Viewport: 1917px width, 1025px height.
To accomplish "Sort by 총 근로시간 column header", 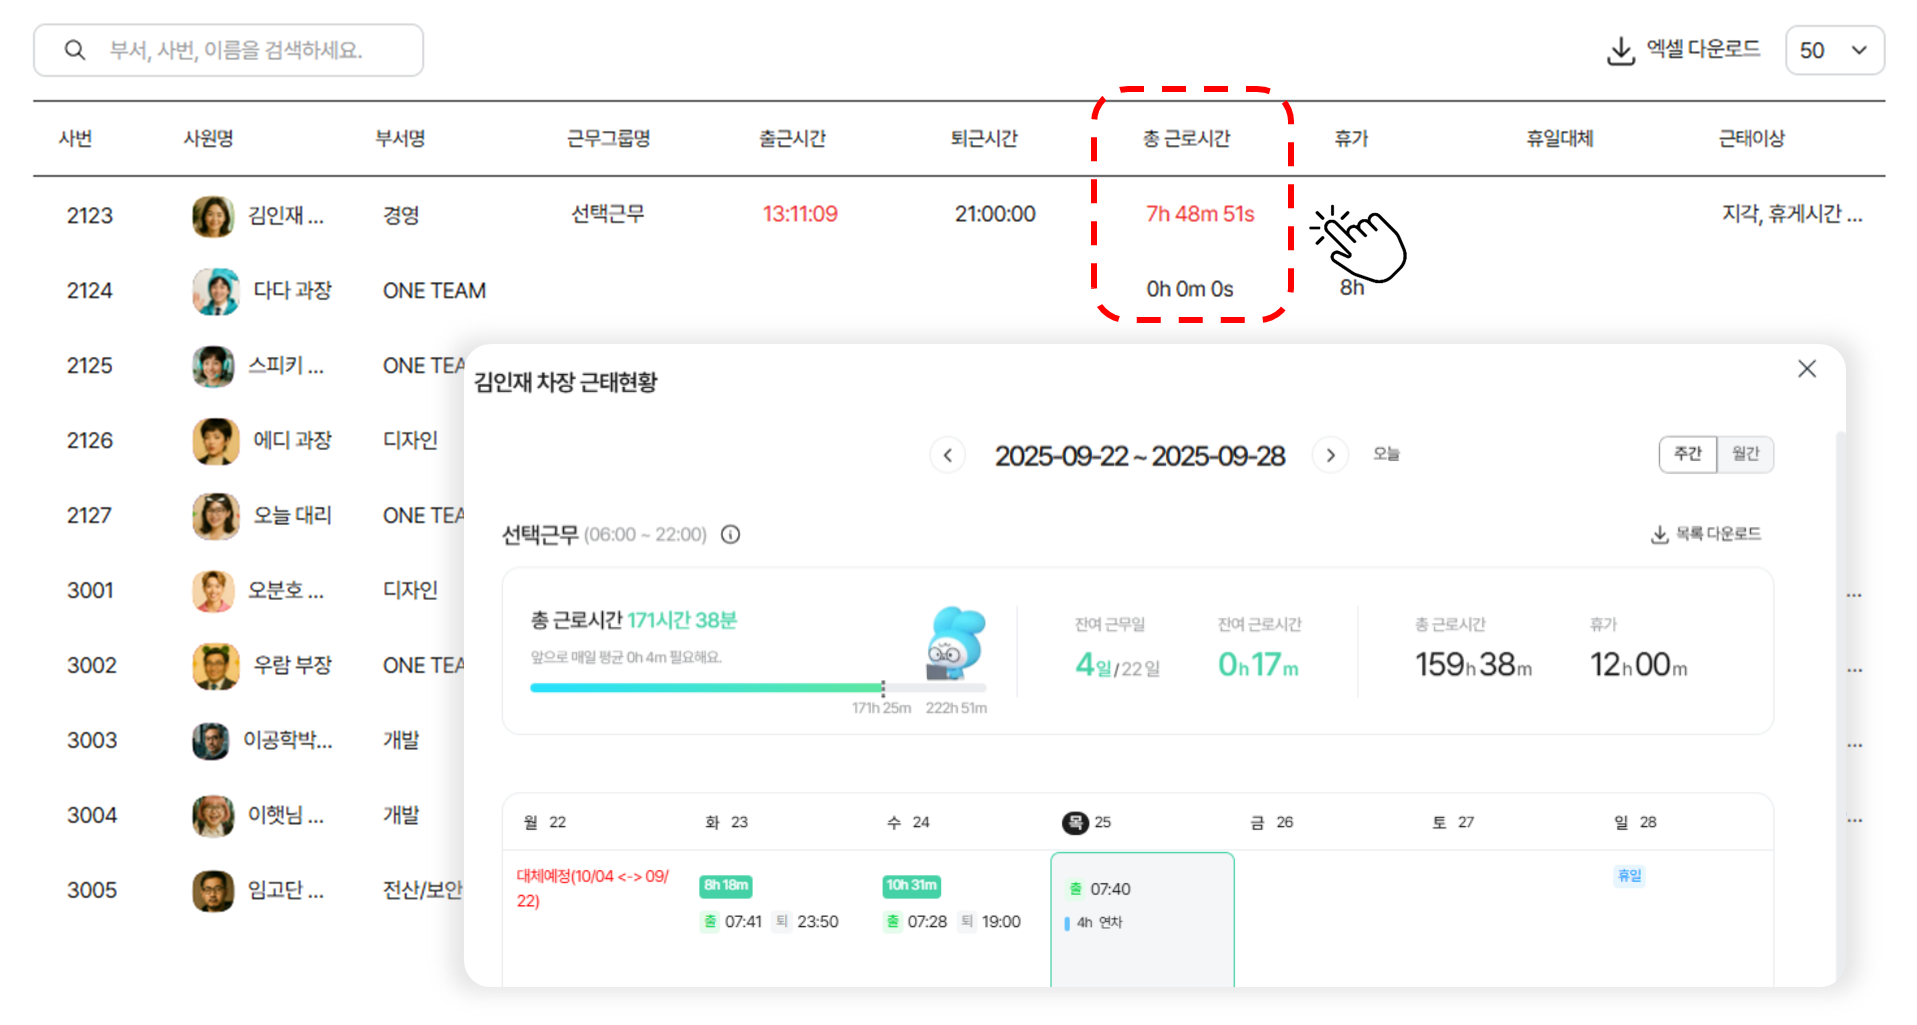I will (x=1186, y=139).
